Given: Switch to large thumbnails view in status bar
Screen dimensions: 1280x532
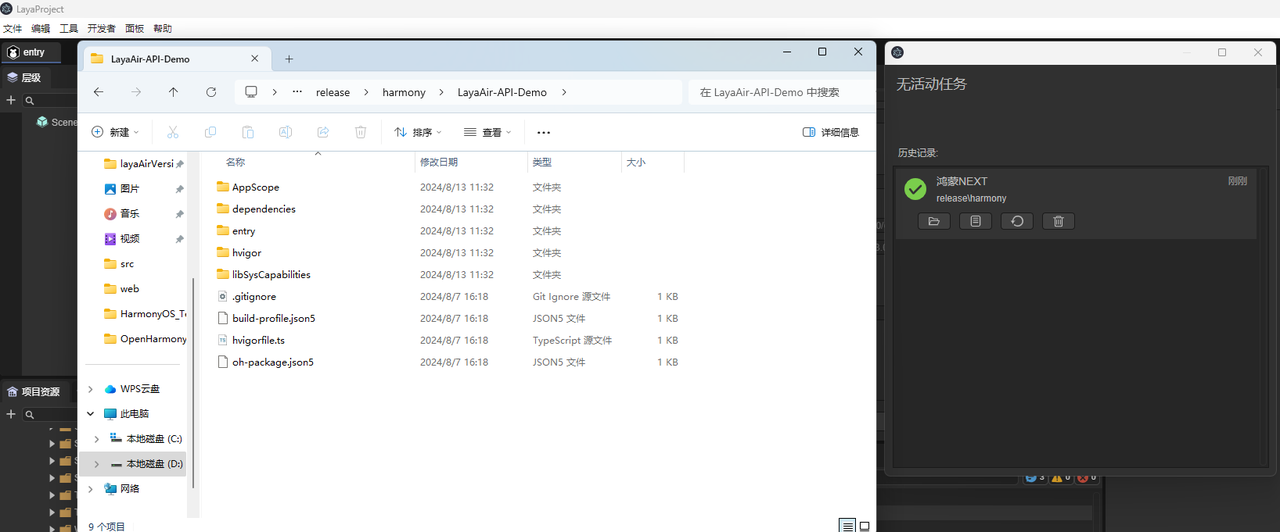Looking at the screenshot, I should (865, 525).
